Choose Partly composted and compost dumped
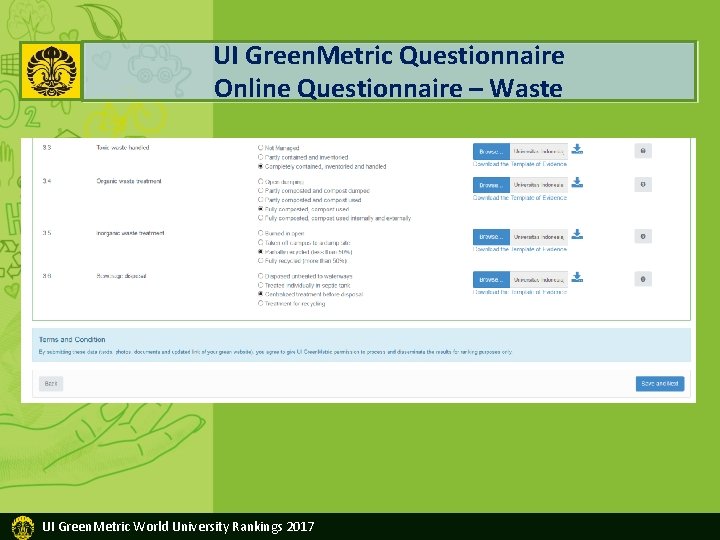This screenshot has height=540, width=720. pos(260,191)
